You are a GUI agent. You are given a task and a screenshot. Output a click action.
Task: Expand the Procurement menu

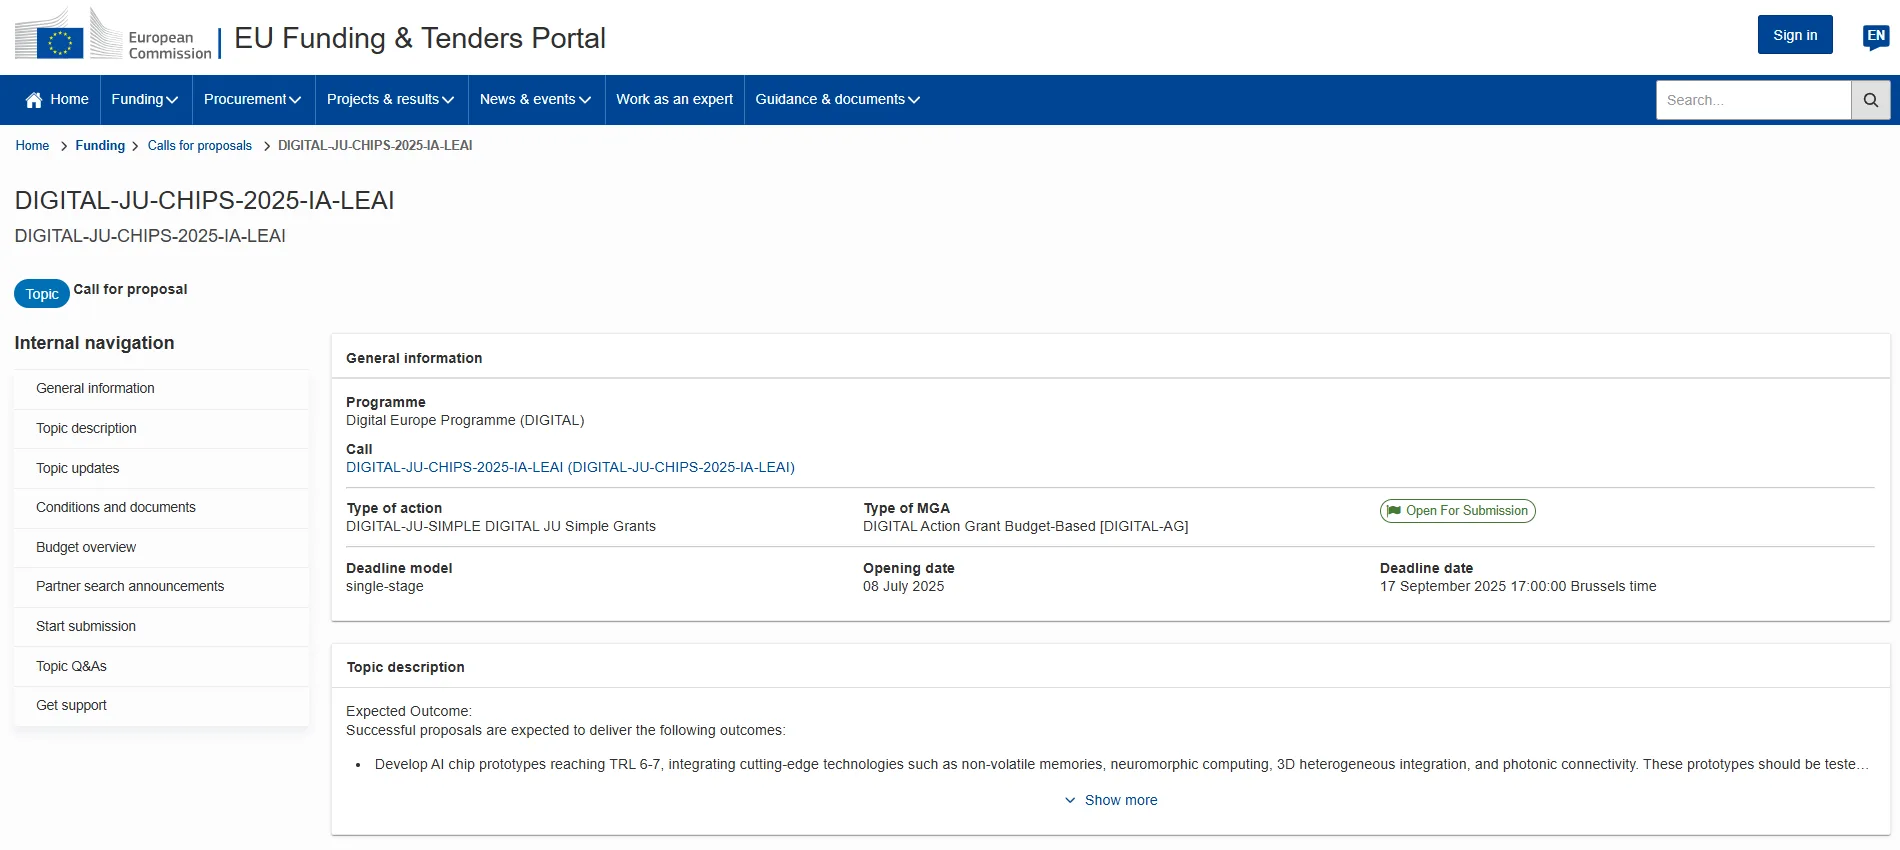253,100
